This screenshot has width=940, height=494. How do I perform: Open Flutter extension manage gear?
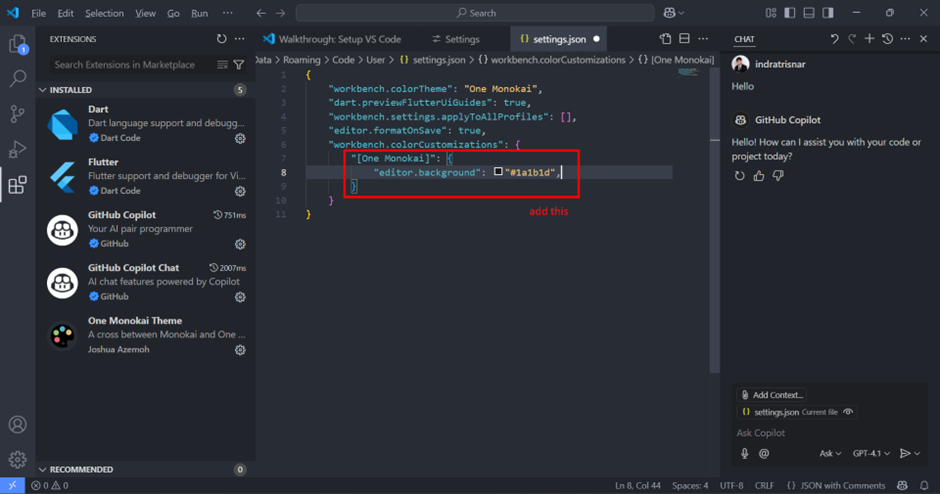point(240,191)
